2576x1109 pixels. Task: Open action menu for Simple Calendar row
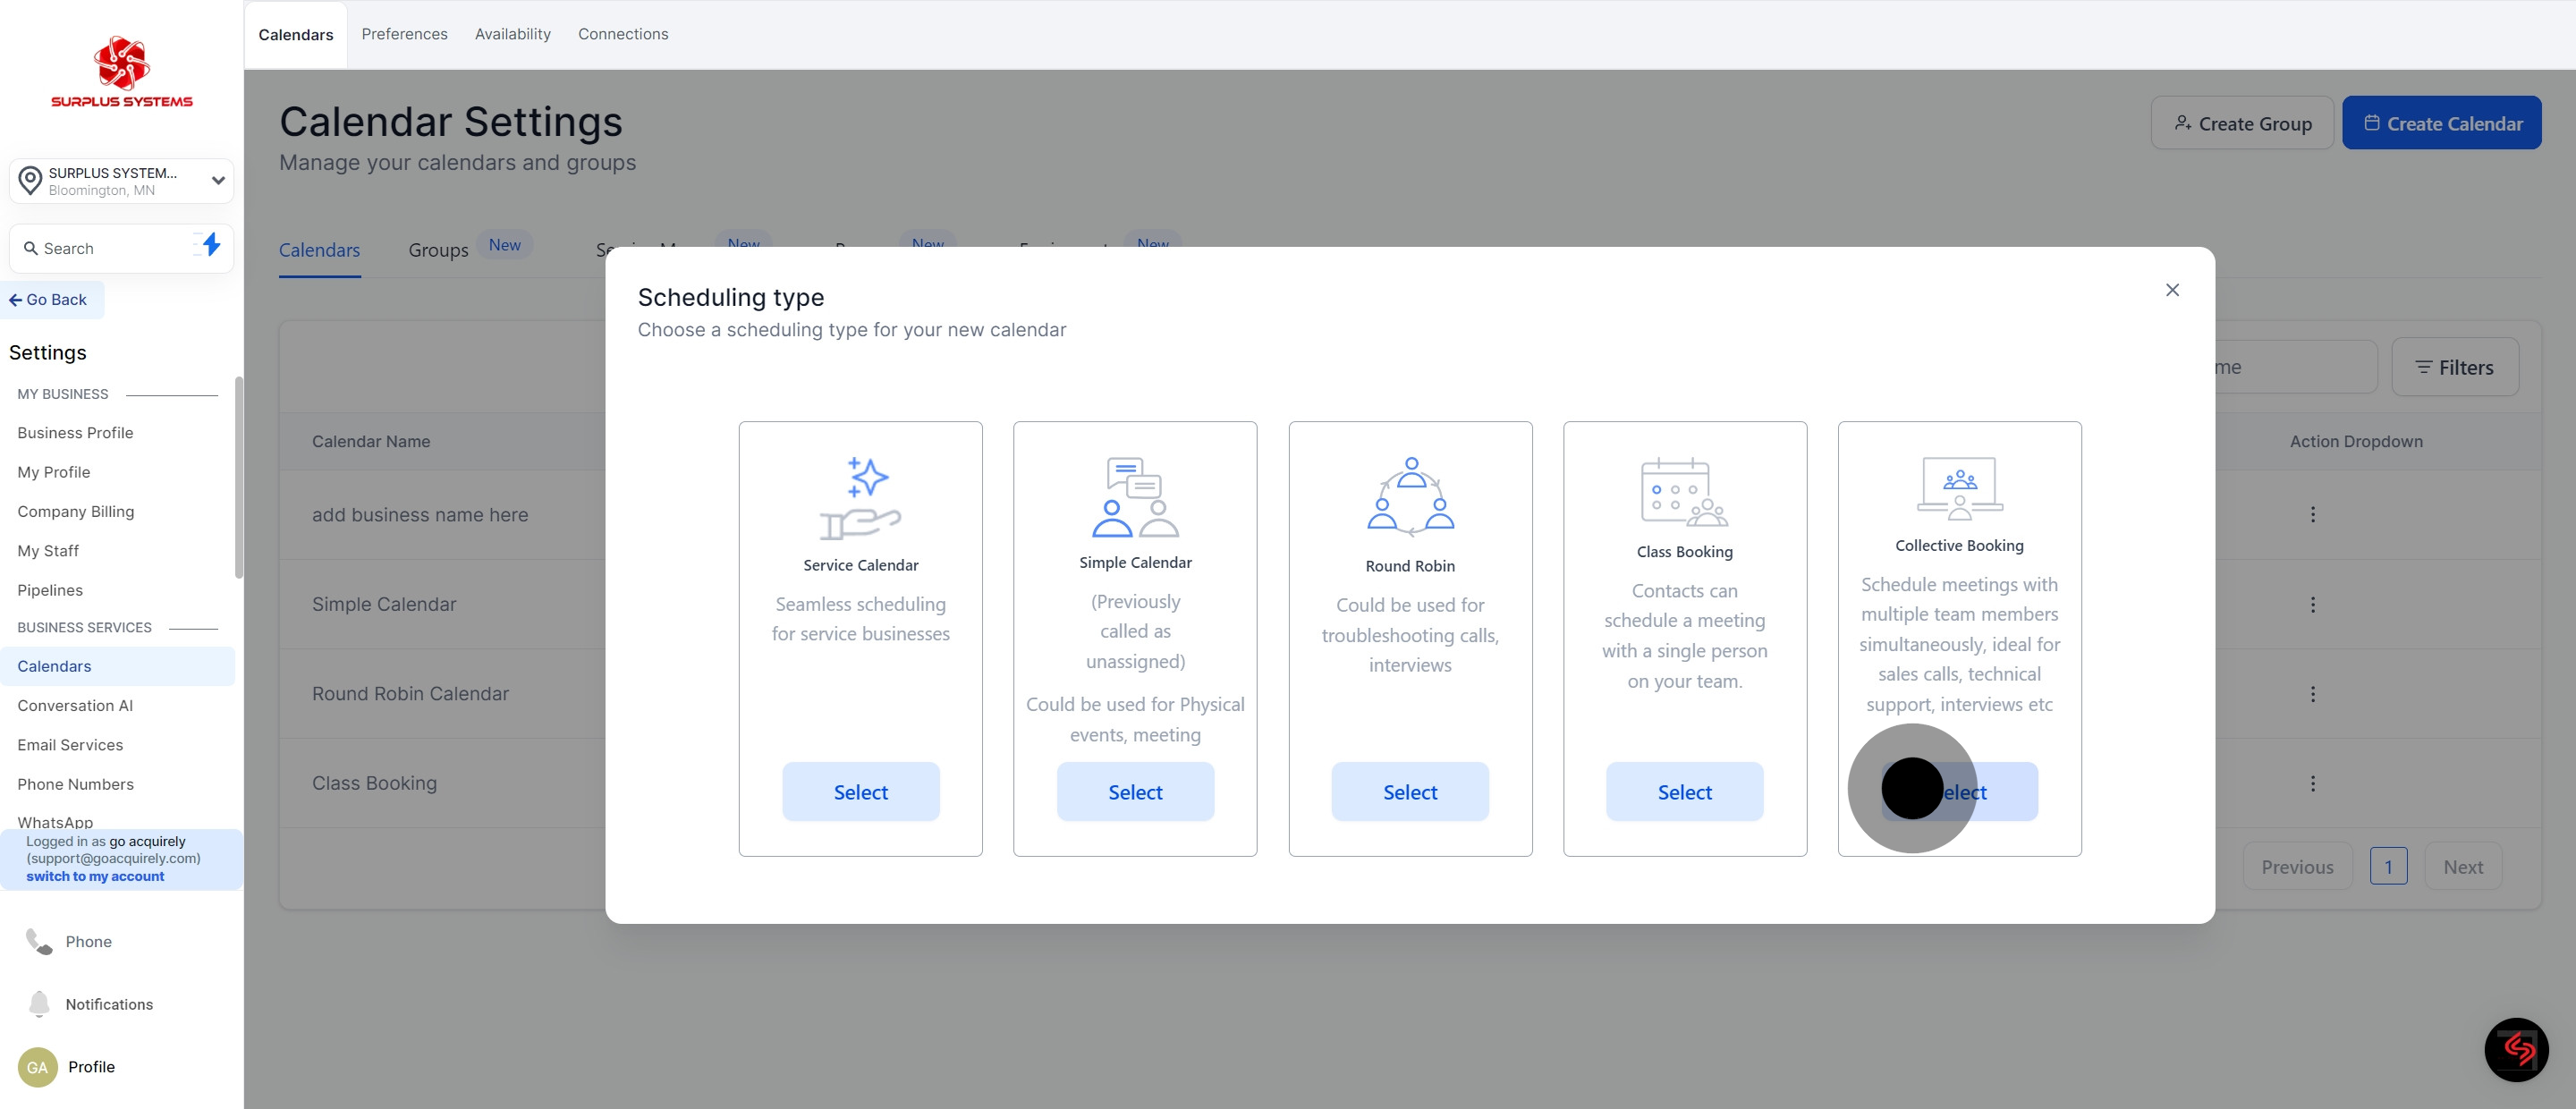click(x=2312, y=604)
